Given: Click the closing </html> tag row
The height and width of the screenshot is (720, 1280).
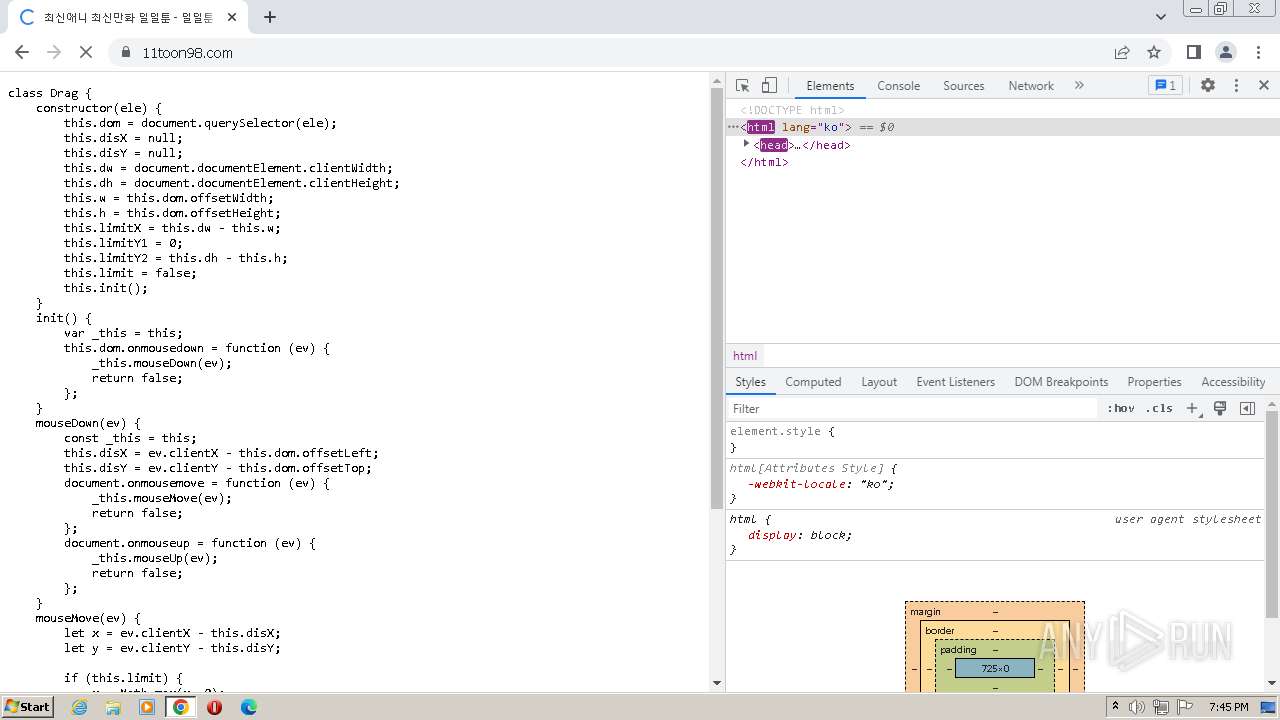Looking at the screenshot, I should click(x=764, y=162).
